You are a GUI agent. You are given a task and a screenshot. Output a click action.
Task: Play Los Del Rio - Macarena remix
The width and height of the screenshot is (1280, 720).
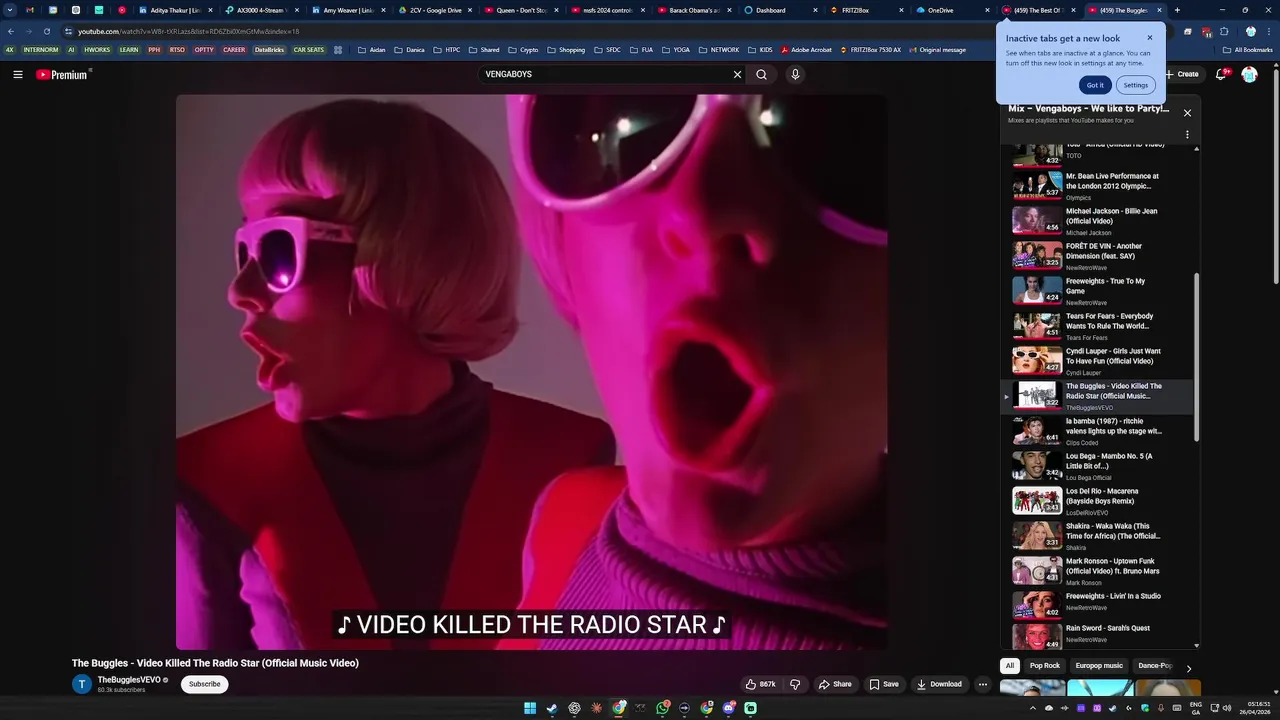(1097, 501)
